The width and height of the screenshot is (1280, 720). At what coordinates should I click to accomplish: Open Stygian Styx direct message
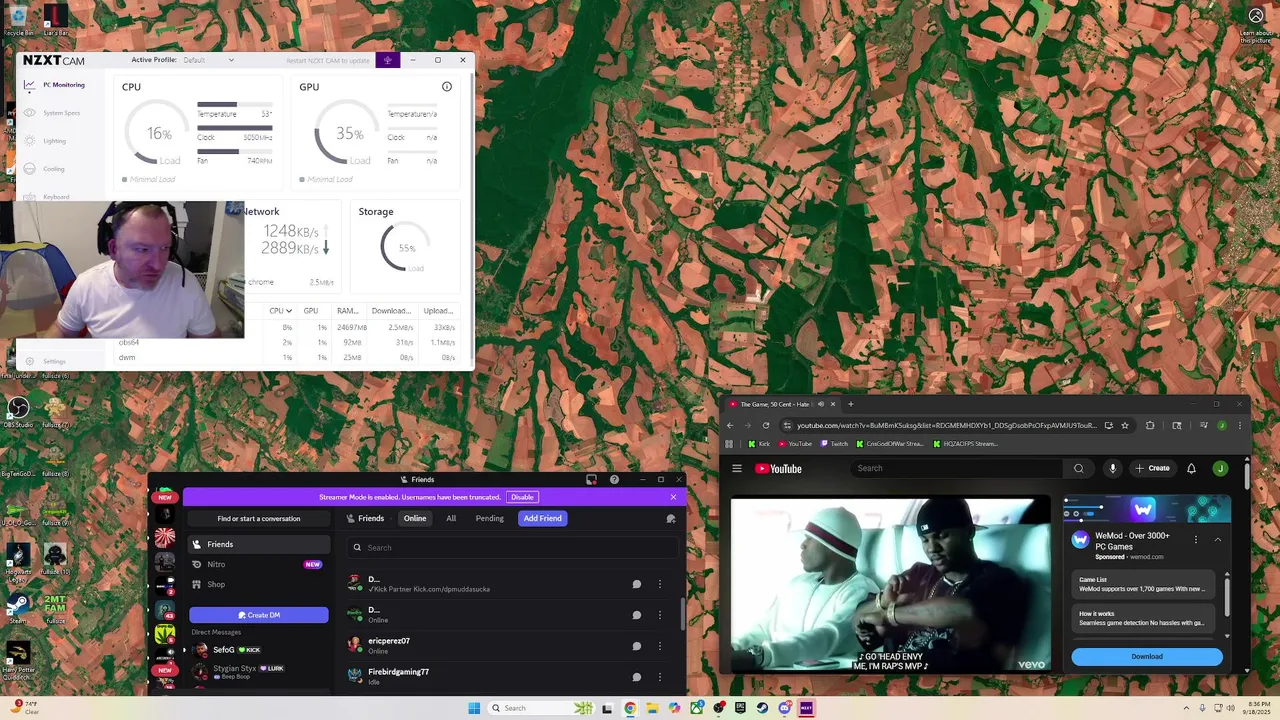pos(257,670)
